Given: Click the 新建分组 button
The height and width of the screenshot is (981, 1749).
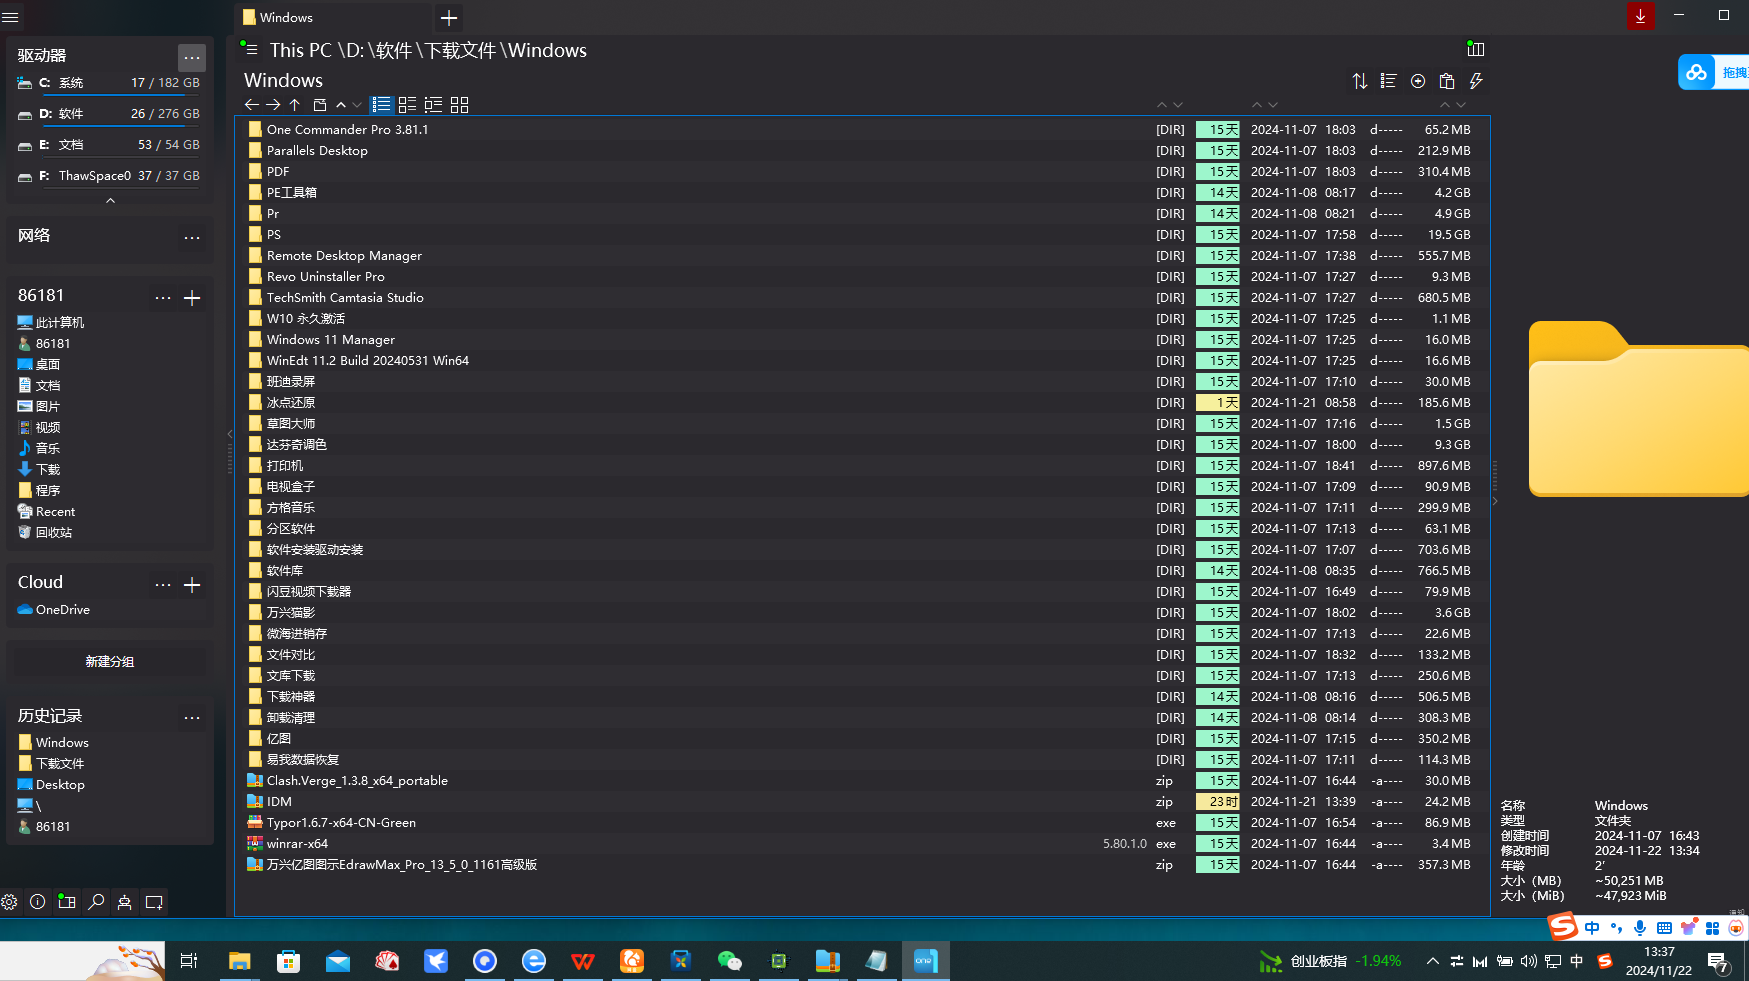Looking at the screenshot, I should tap(110, 661).
